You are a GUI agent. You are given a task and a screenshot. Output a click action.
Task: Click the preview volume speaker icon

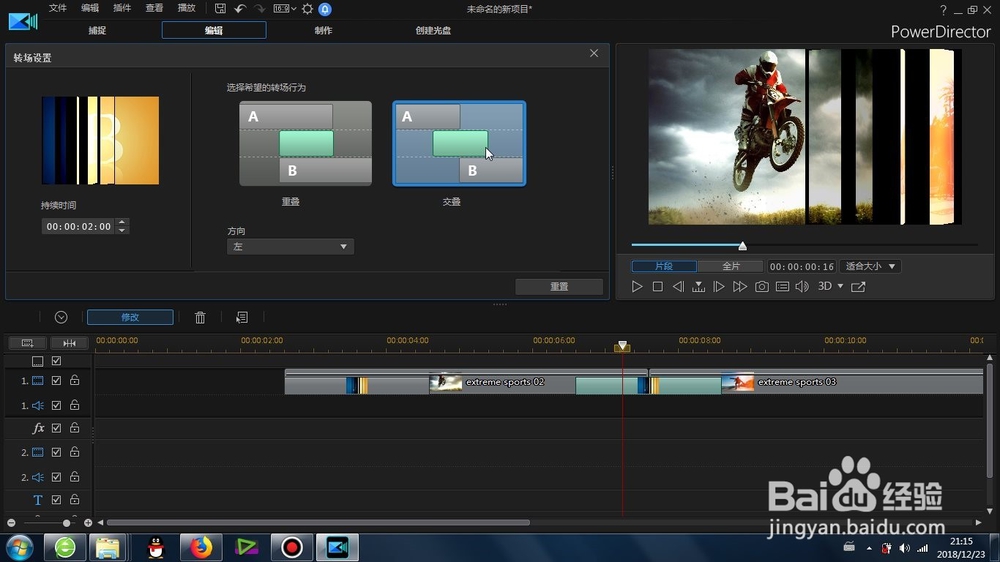tap(802, 286)
